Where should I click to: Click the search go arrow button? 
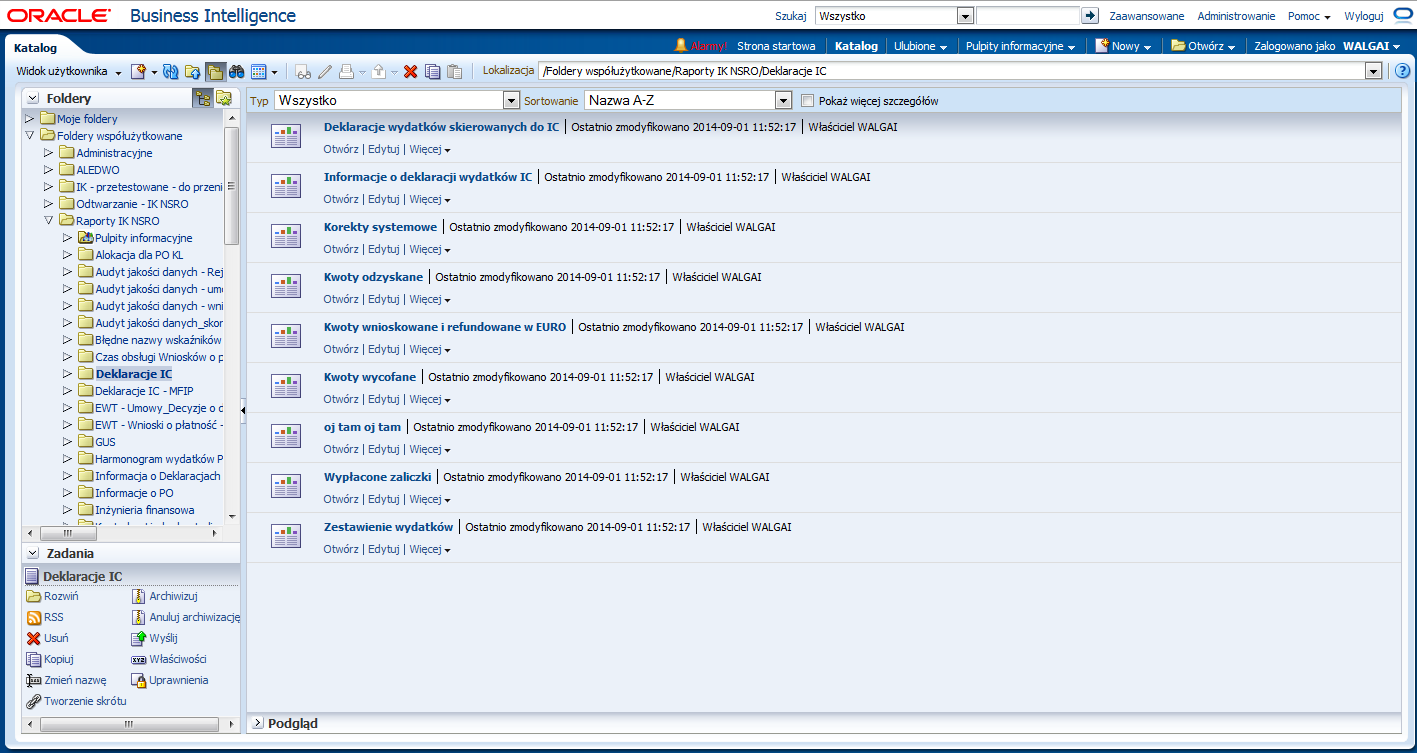tap(1090, 16)
